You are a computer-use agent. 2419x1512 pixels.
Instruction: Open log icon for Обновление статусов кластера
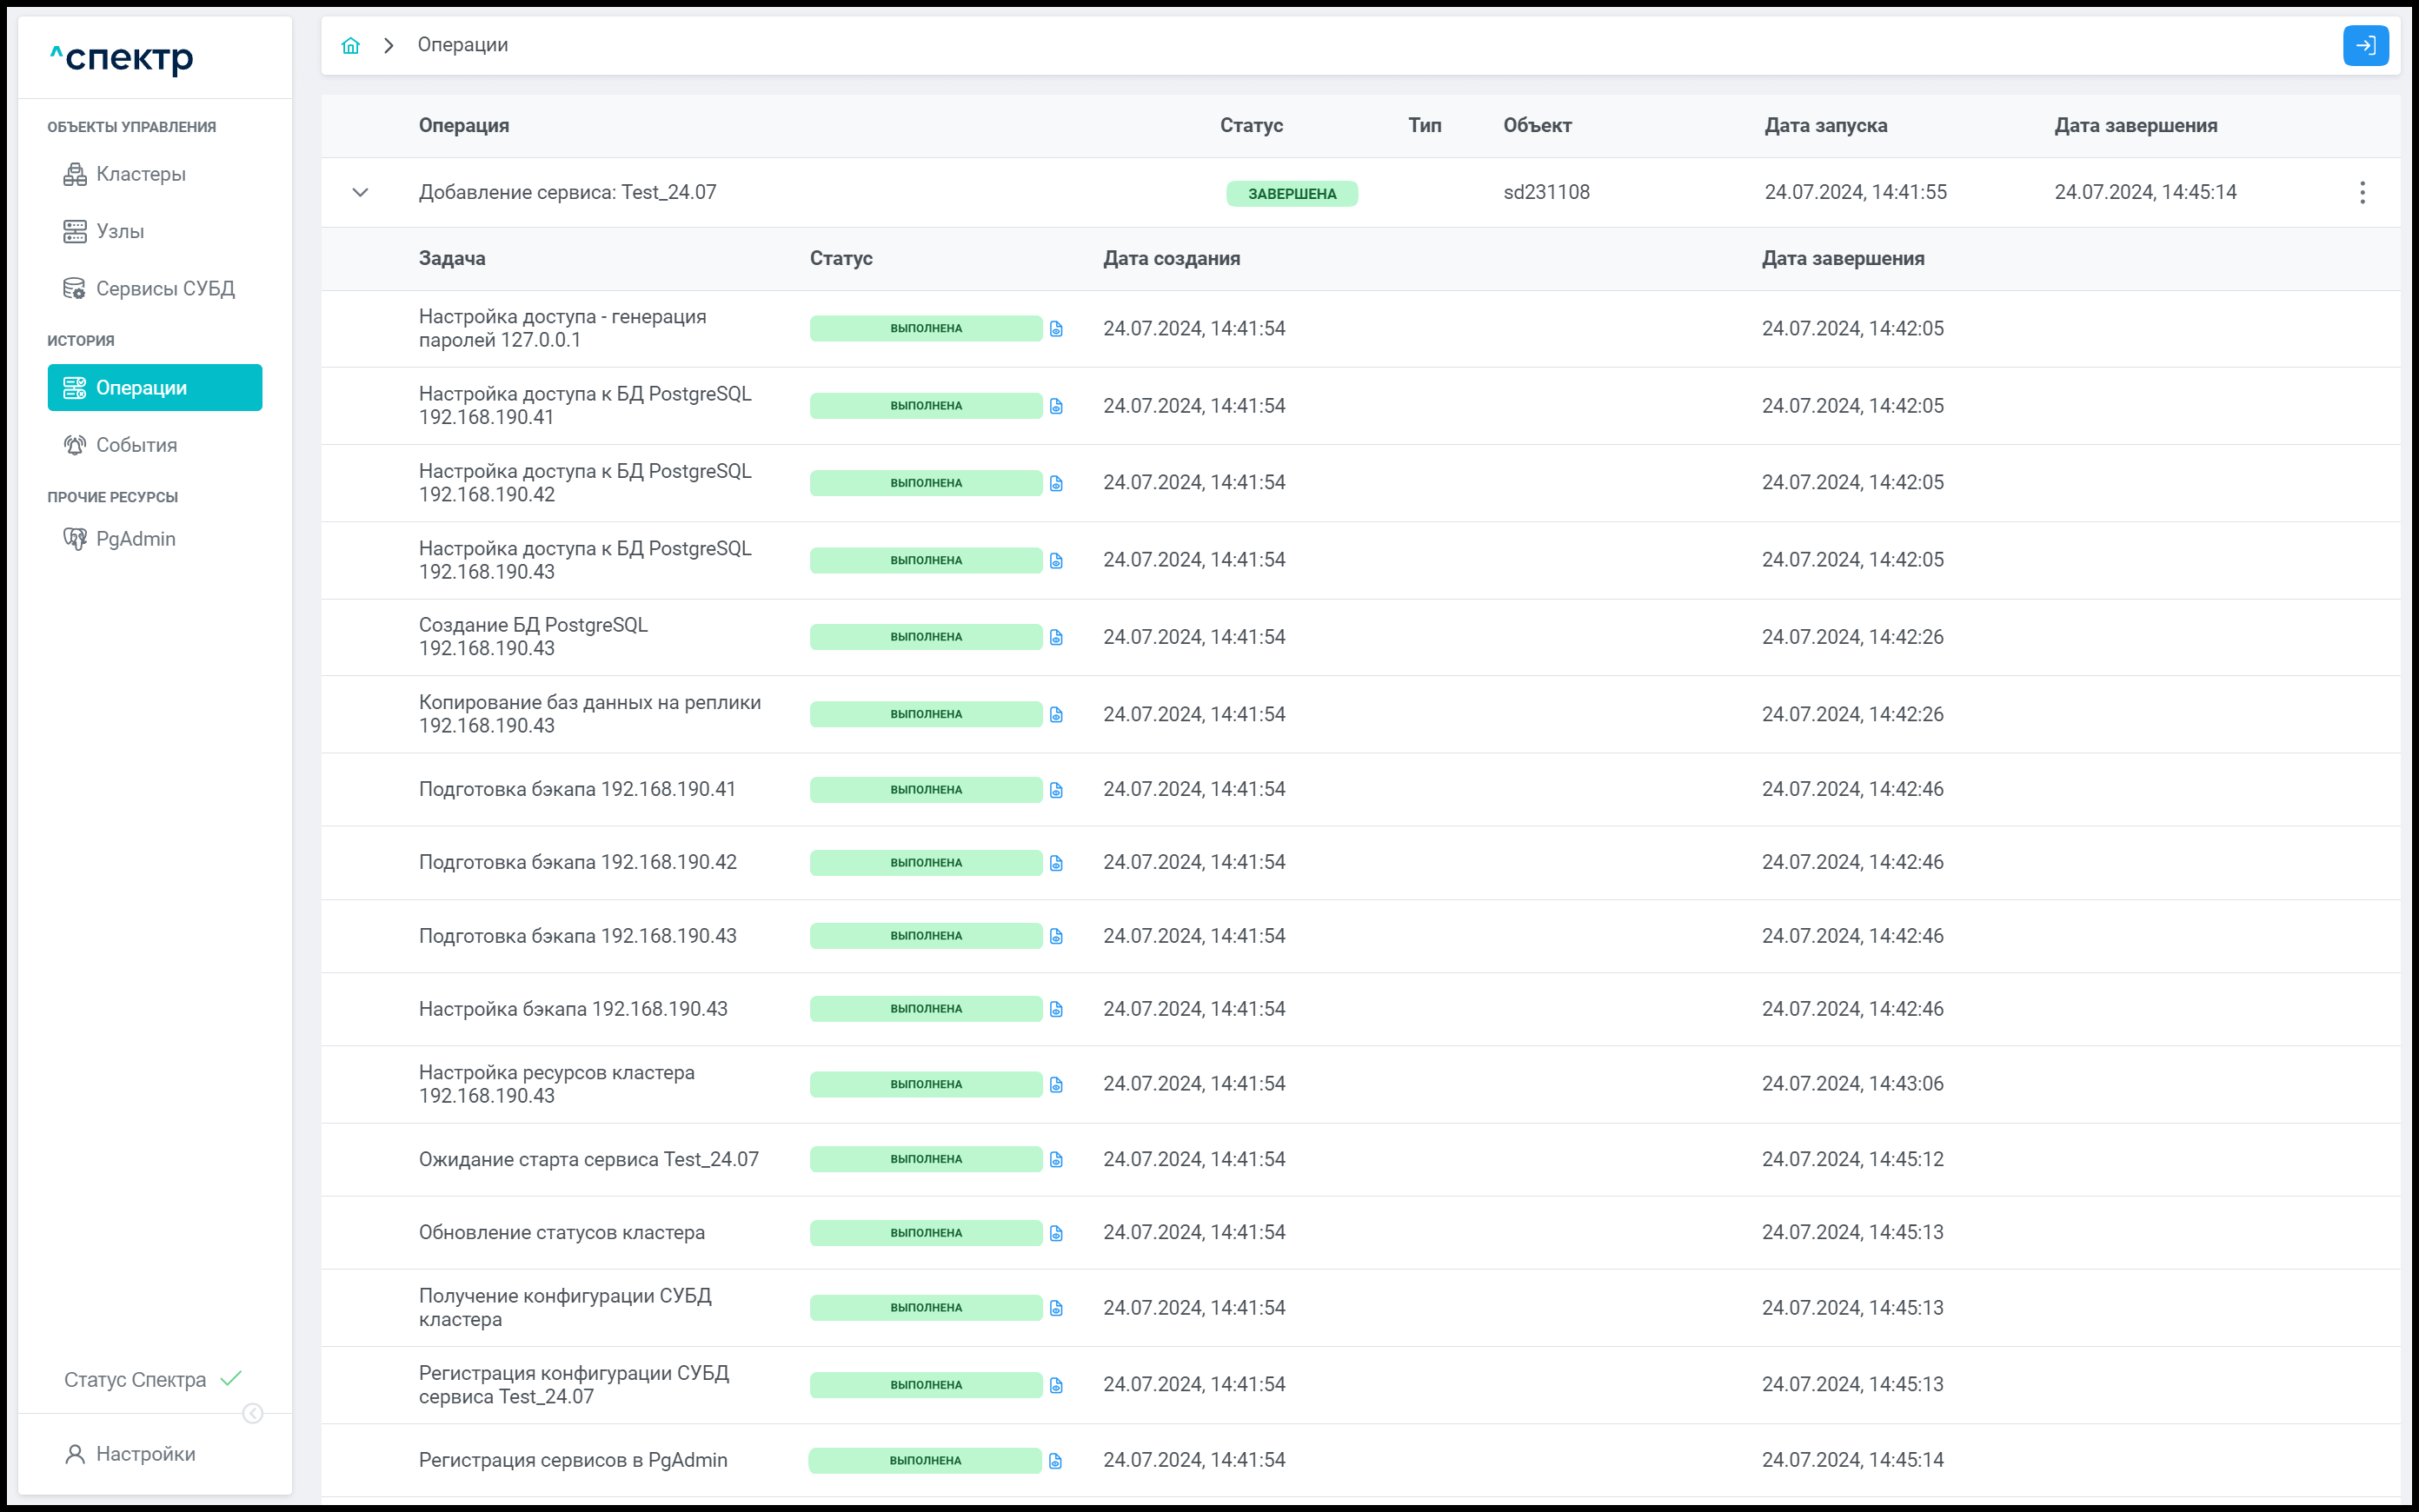[1056, 1233]
